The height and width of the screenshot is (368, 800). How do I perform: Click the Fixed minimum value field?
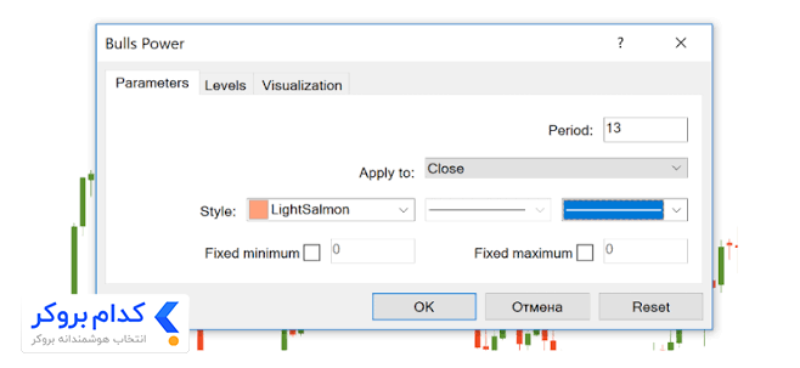pos(373,251)
